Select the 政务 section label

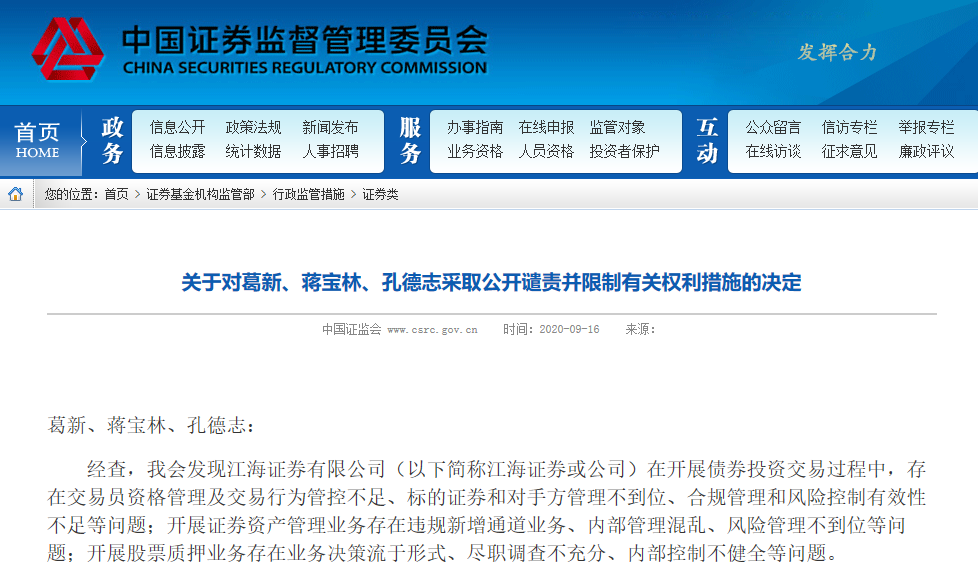[112, 141]
